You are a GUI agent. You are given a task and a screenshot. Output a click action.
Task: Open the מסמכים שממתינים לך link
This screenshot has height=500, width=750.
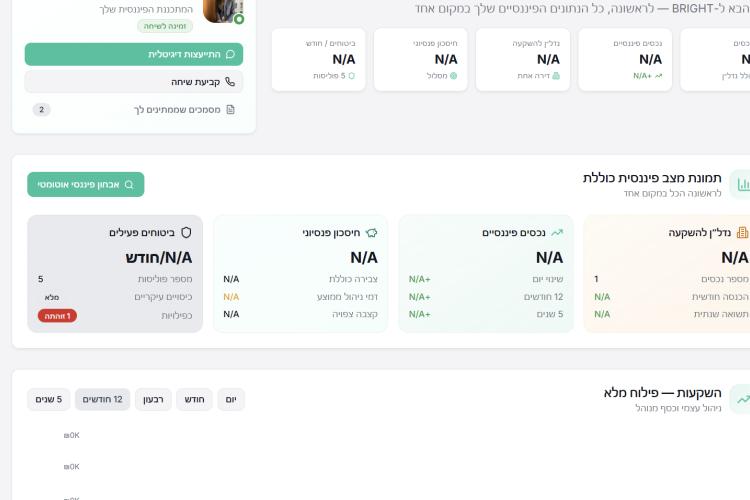pos(178,110)
